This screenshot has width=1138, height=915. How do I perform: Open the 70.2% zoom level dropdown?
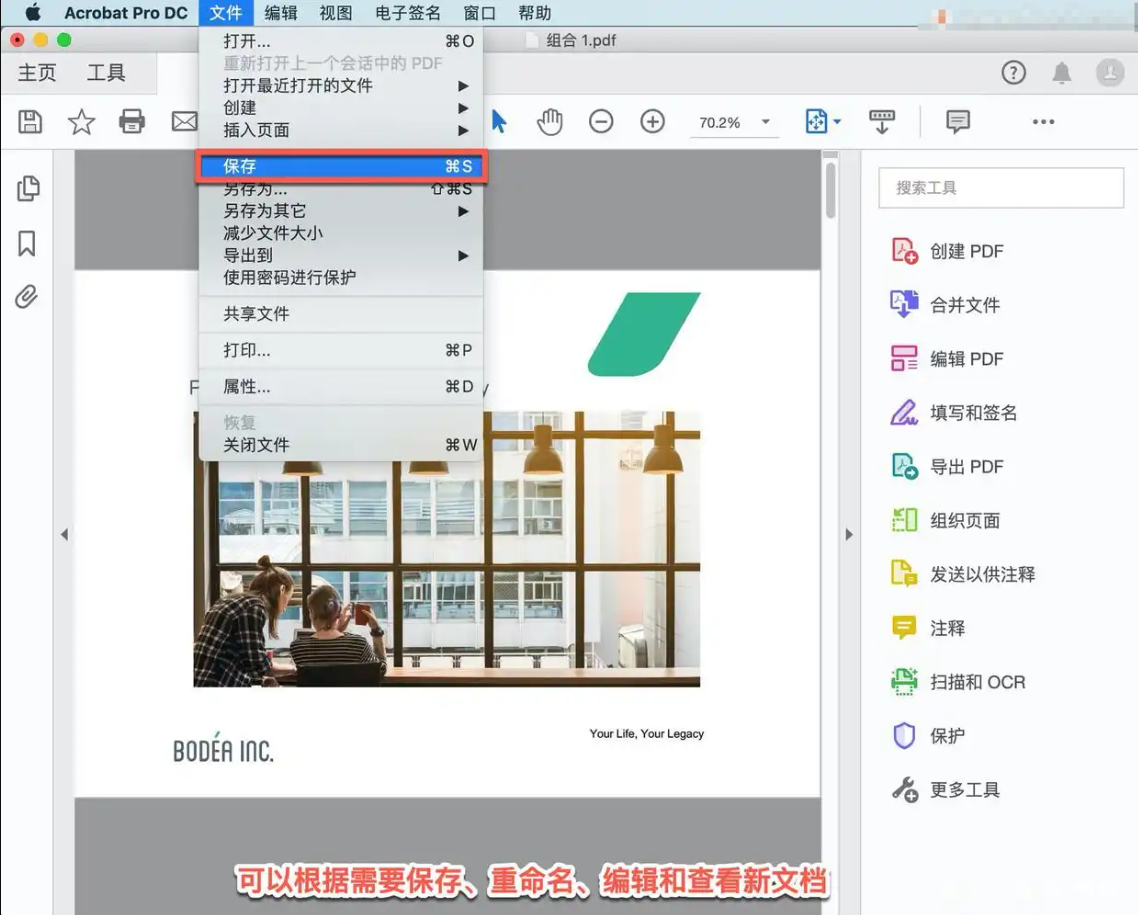[735, 121]
